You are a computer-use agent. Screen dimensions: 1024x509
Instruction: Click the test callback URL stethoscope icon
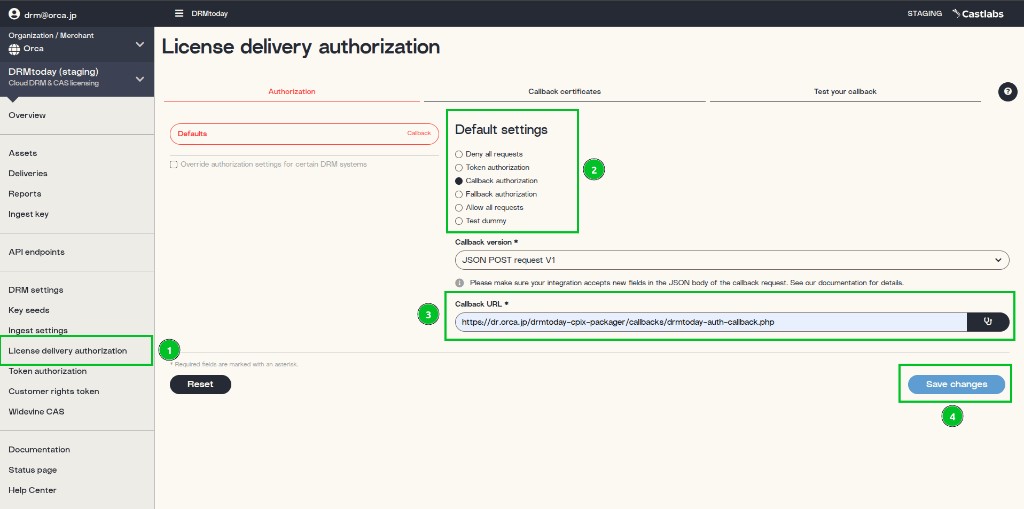point(988,321)
